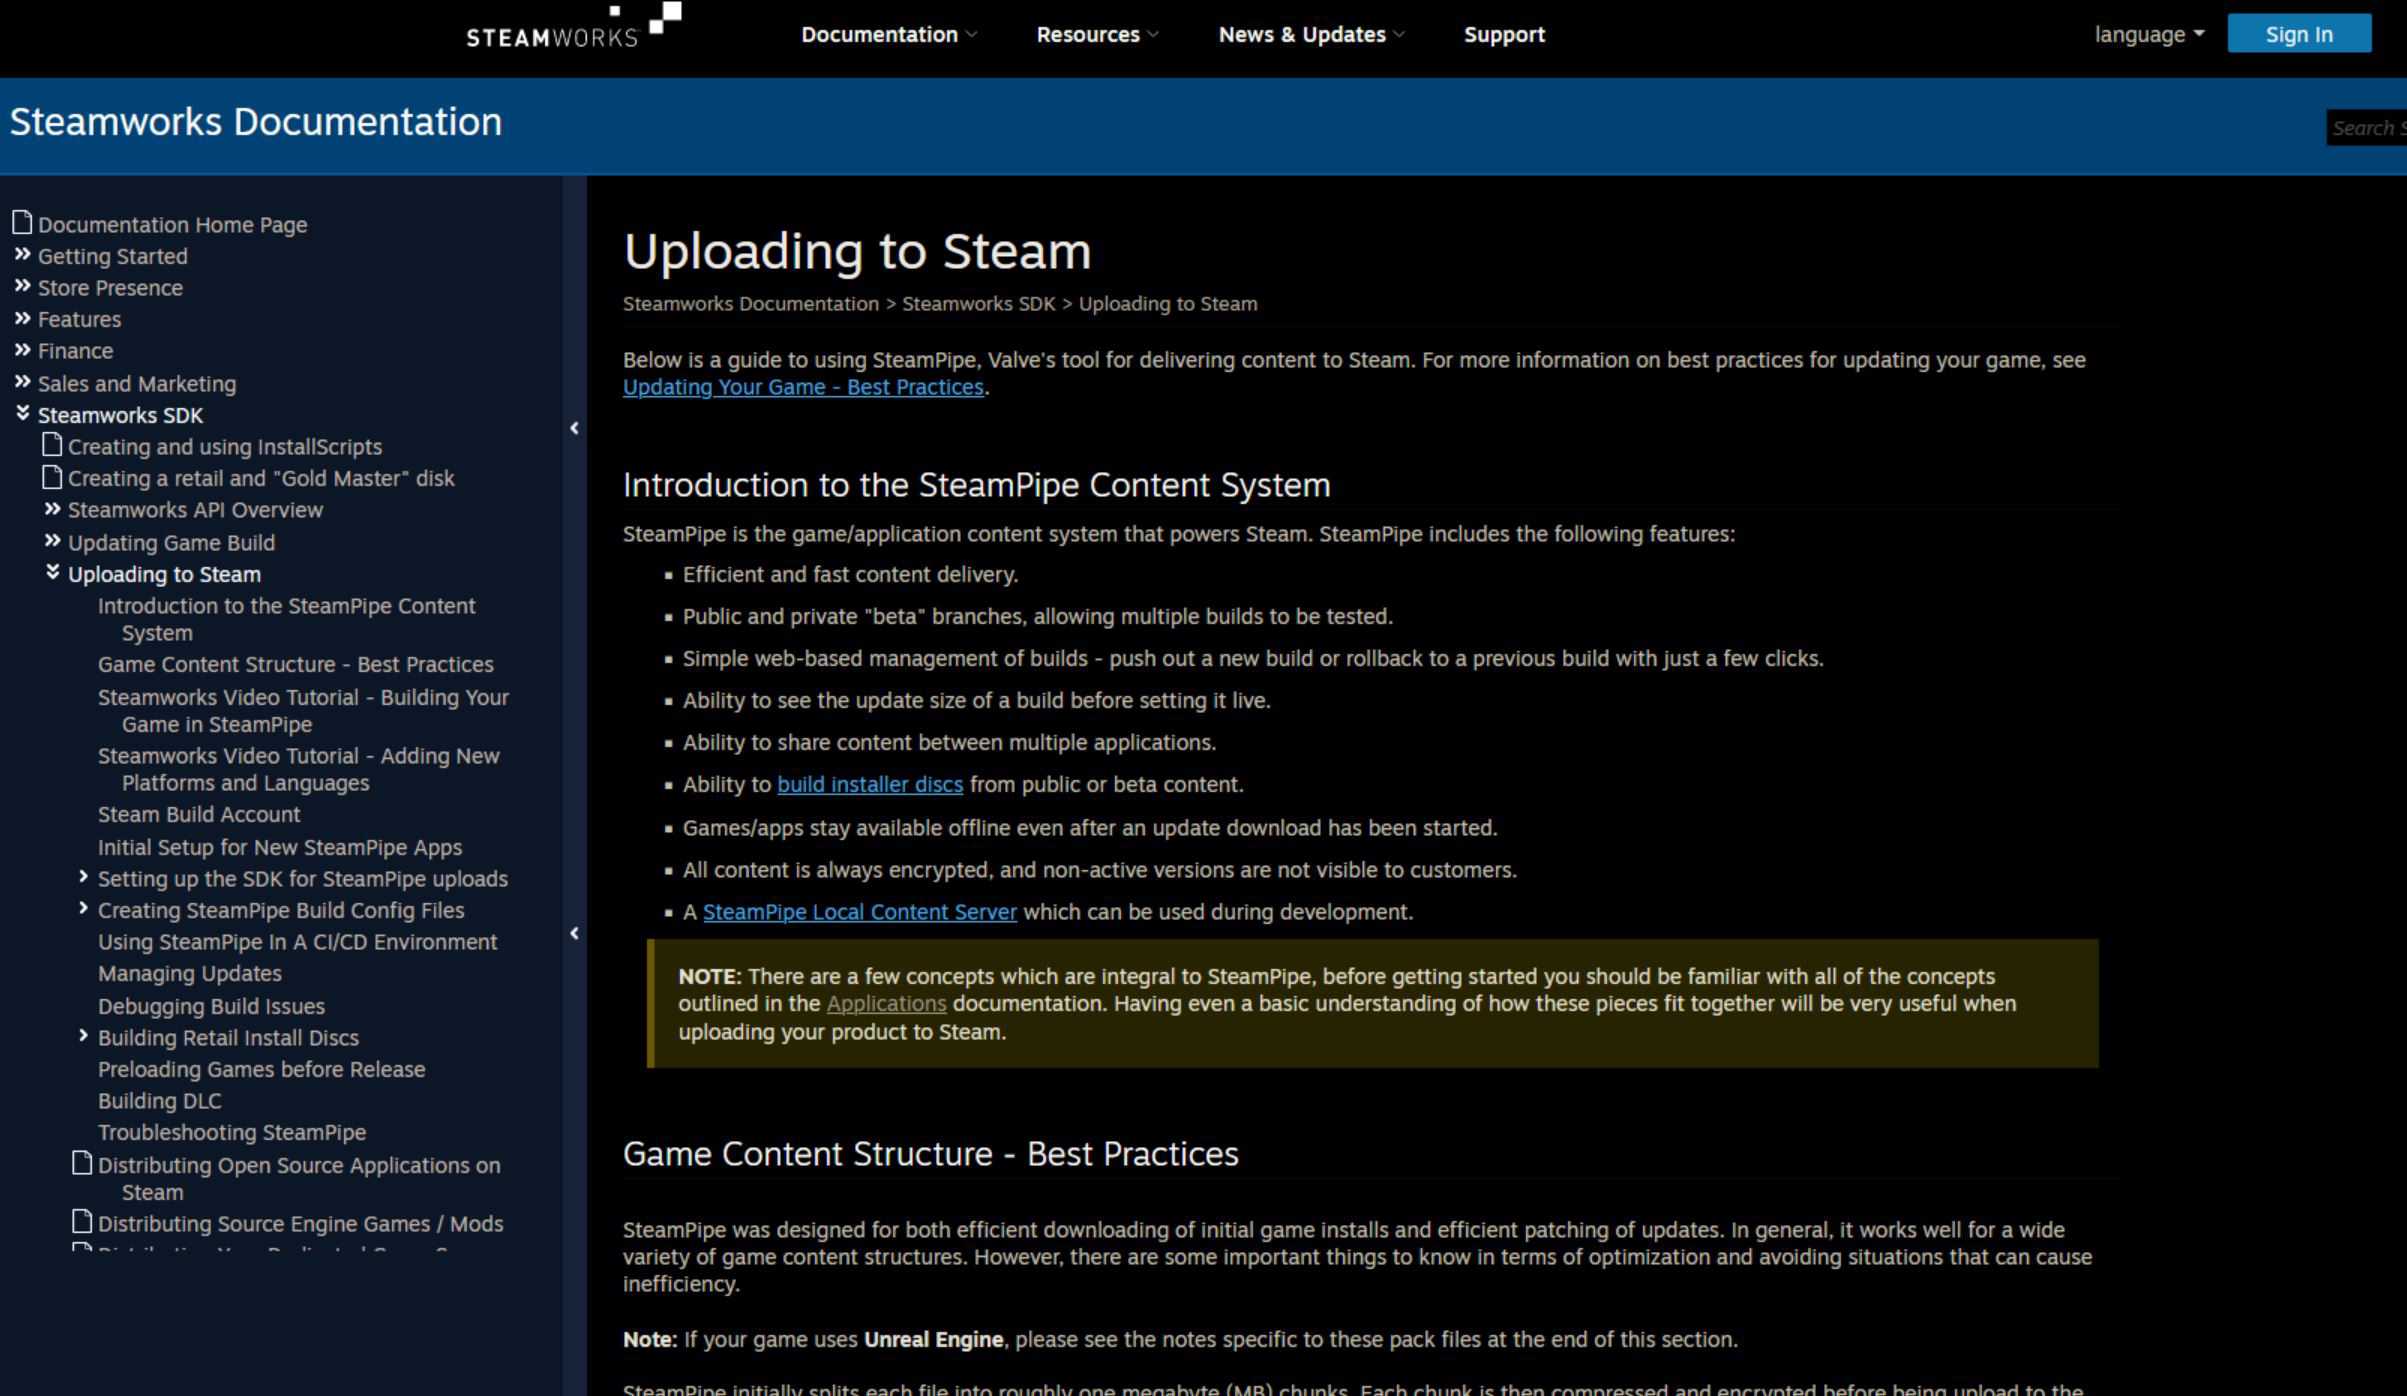Open the Updating Your Game - Best Practices link

[803, 388]
